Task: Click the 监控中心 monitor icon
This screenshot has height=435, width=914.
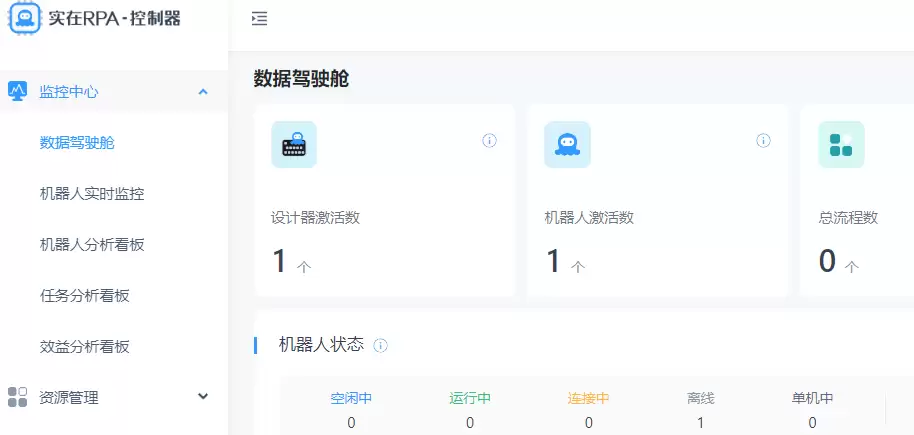Action: (18, 91)
